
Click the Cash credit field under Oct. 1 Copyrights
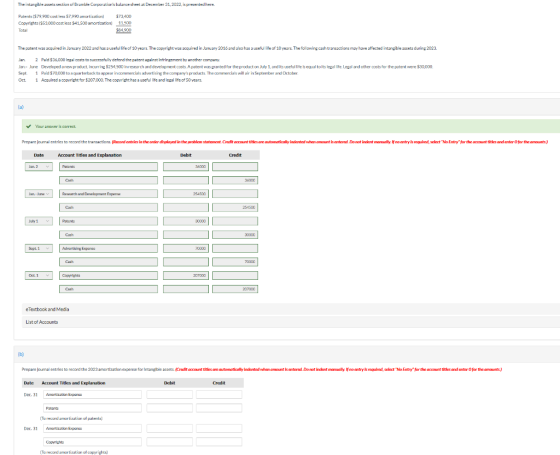click(235, 289)
